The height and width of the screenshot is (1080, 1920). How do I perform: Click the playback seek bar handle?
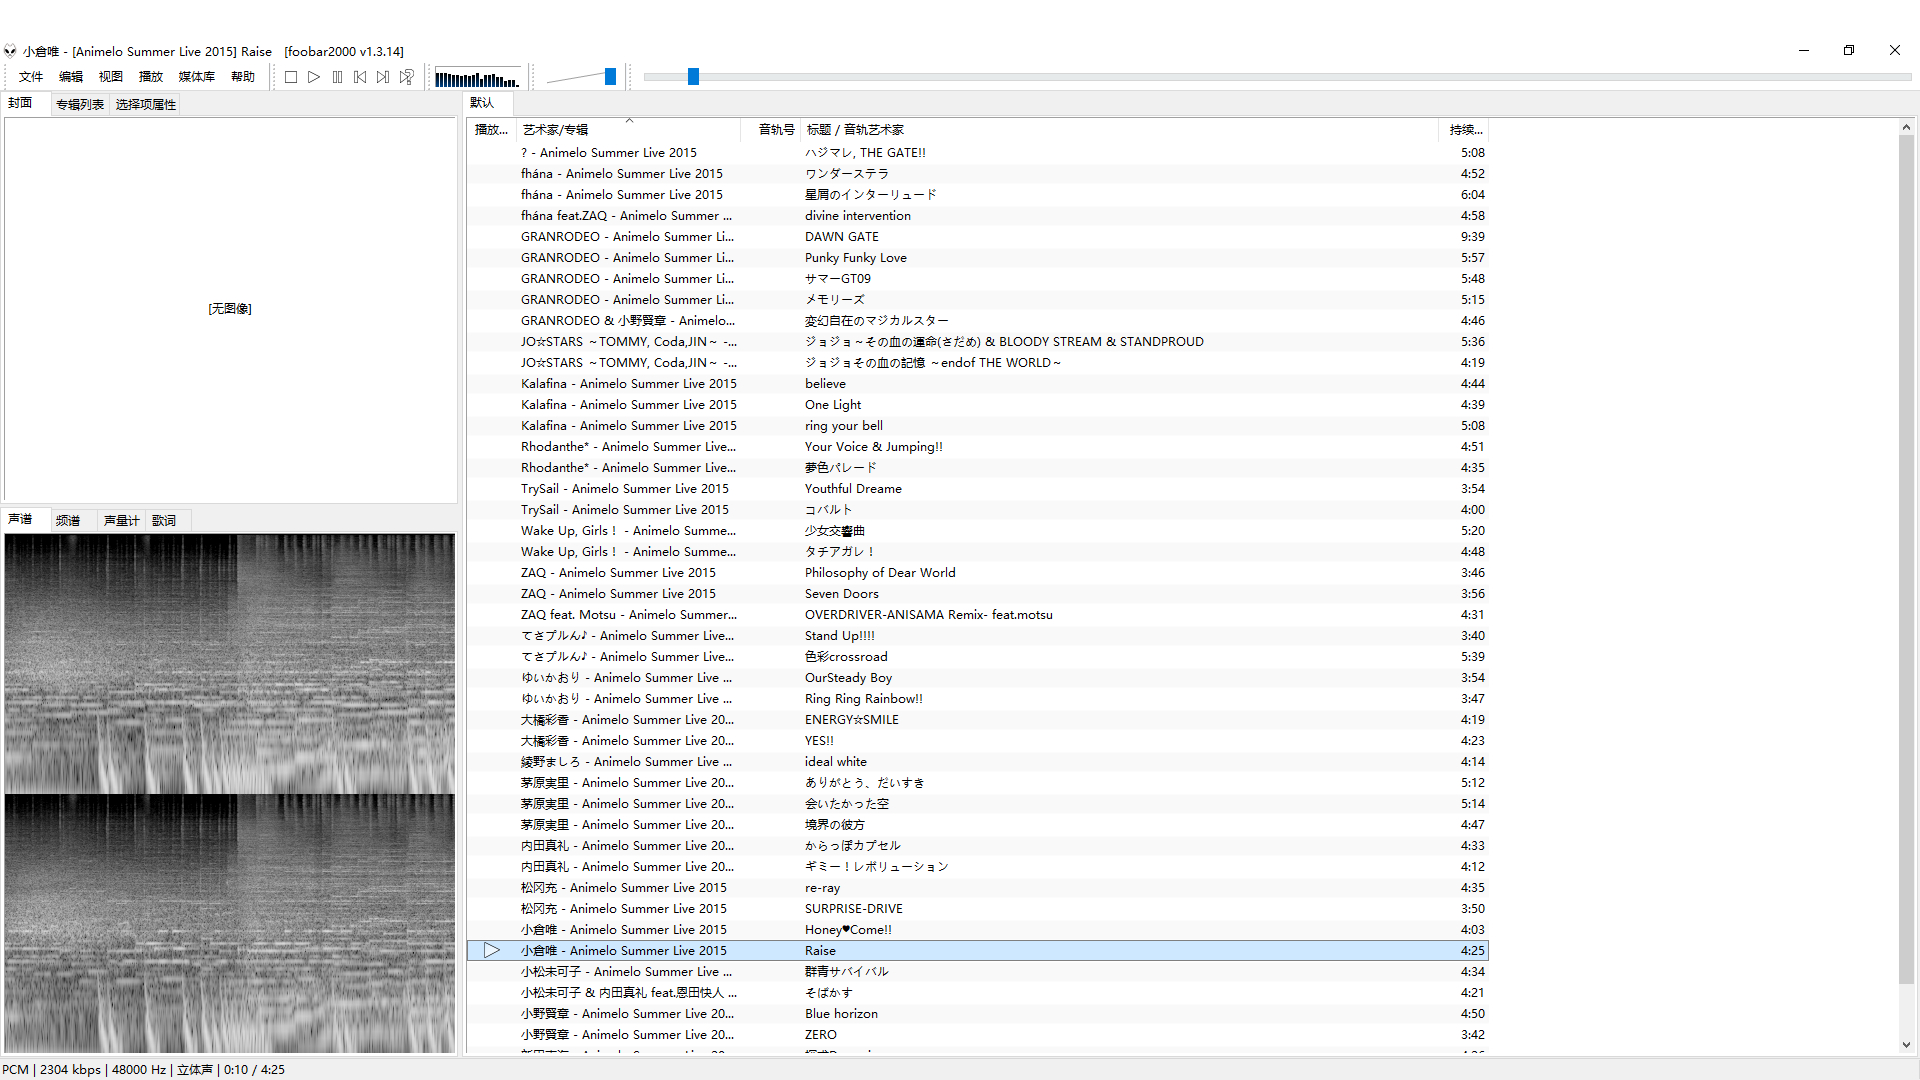click(x=693, y=77)
